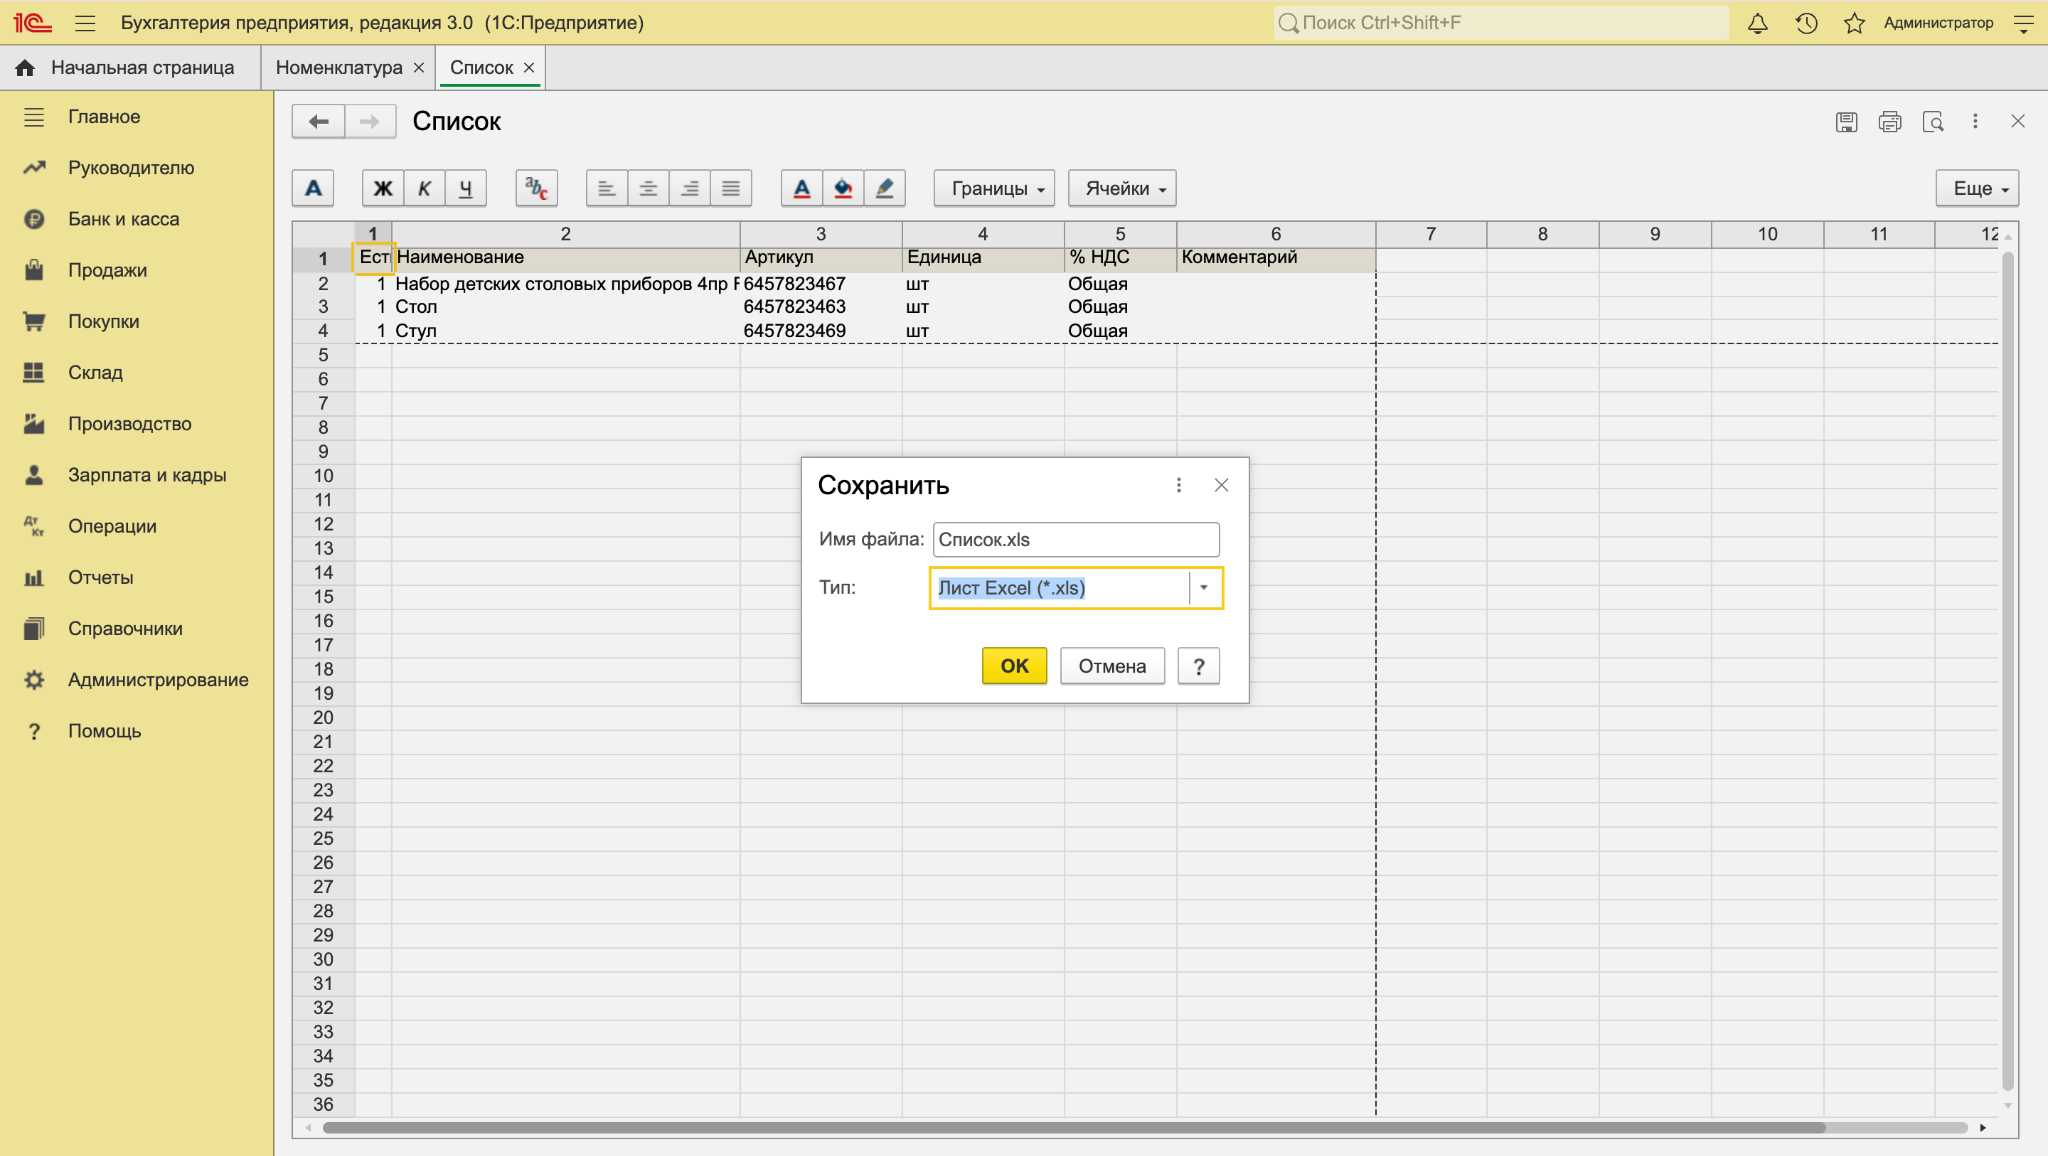Open Операции section

[112, 526]
